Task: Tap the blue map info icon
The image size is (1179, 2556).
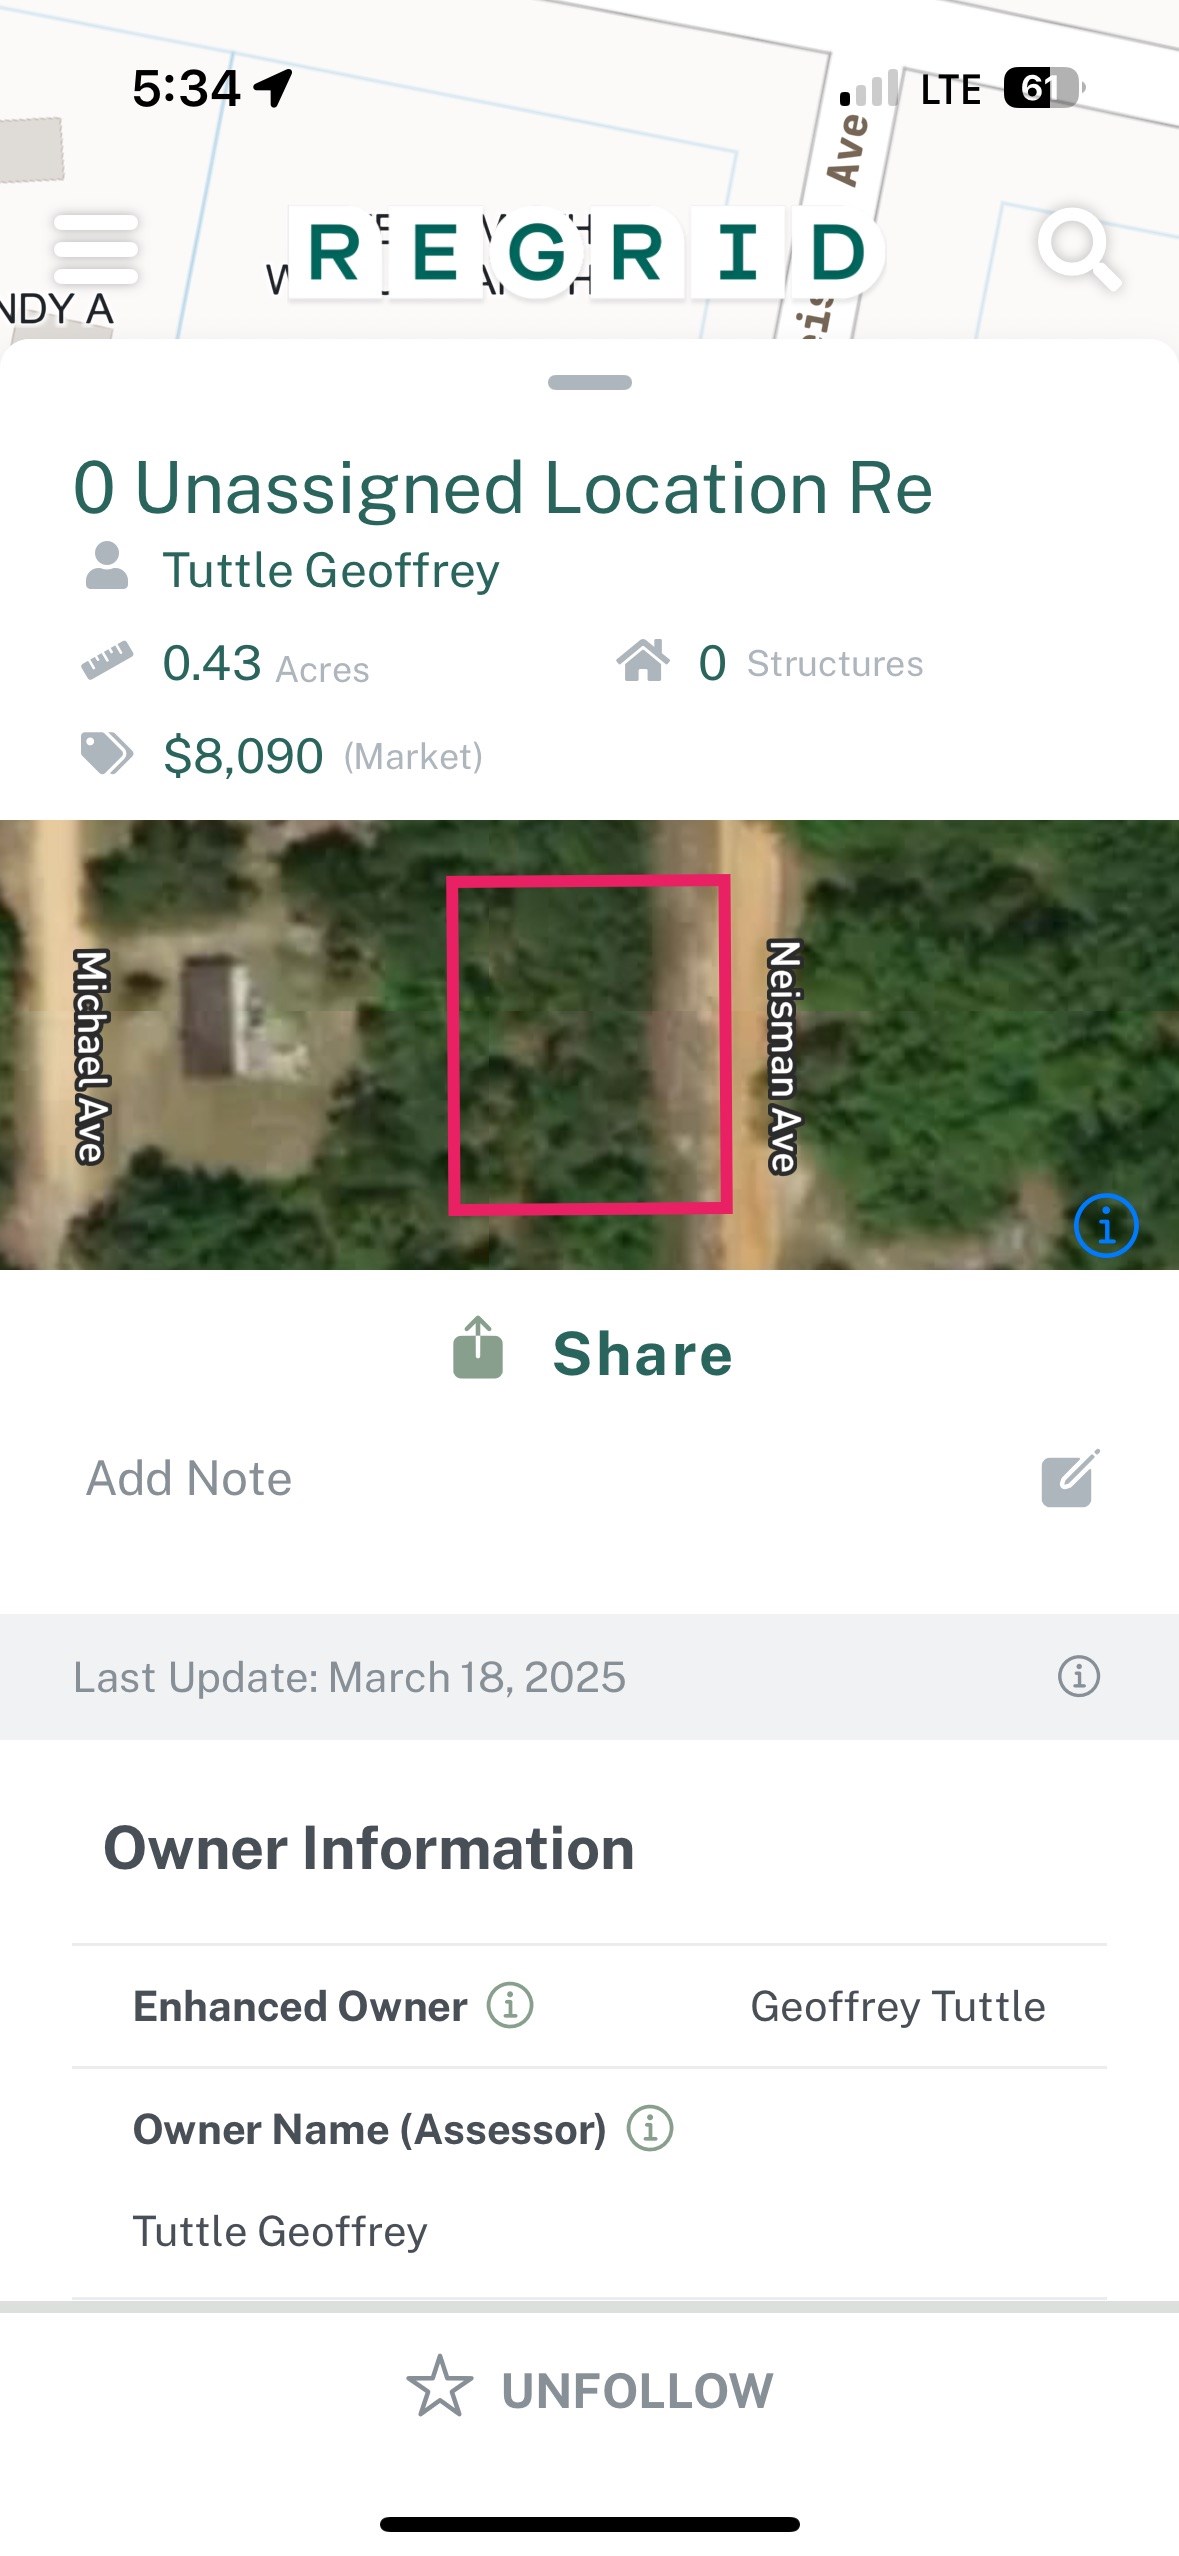Action: (1105, 1225)
